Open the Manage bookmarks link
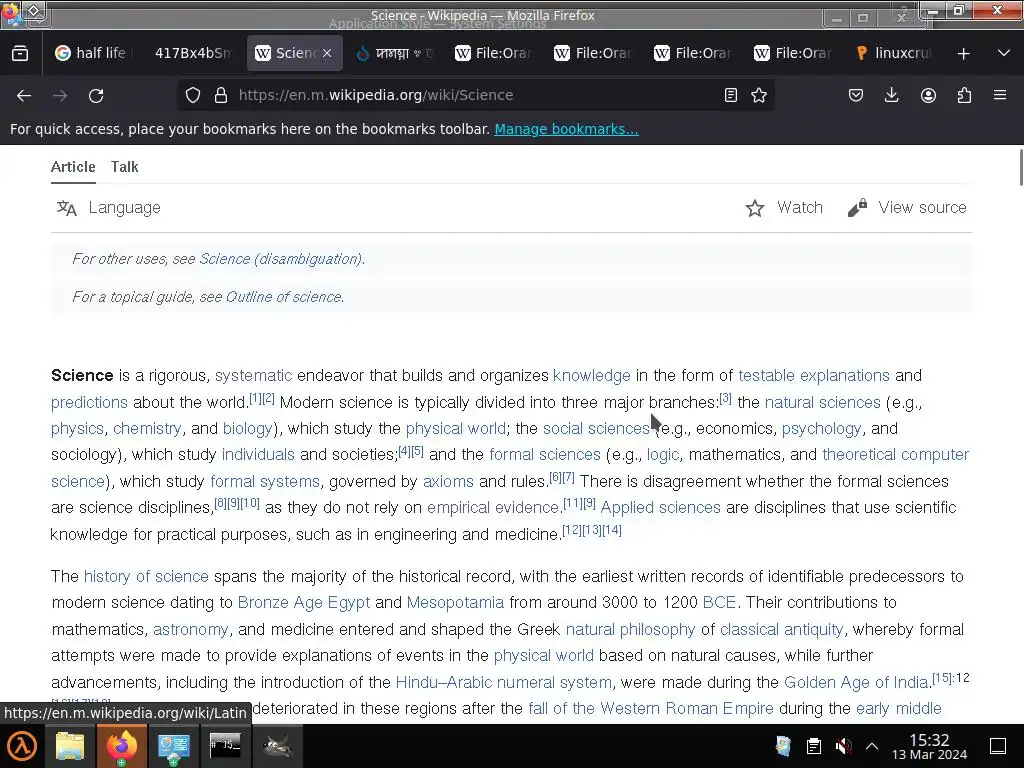 566,129
